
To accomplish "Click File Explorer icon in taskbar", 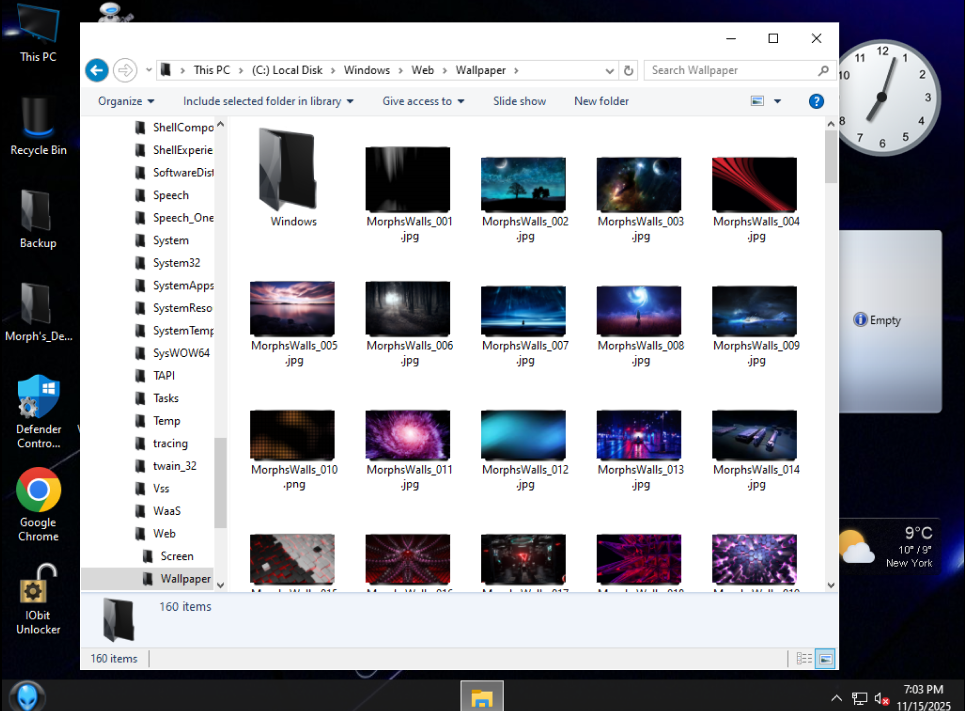I will tap(482, 697).
